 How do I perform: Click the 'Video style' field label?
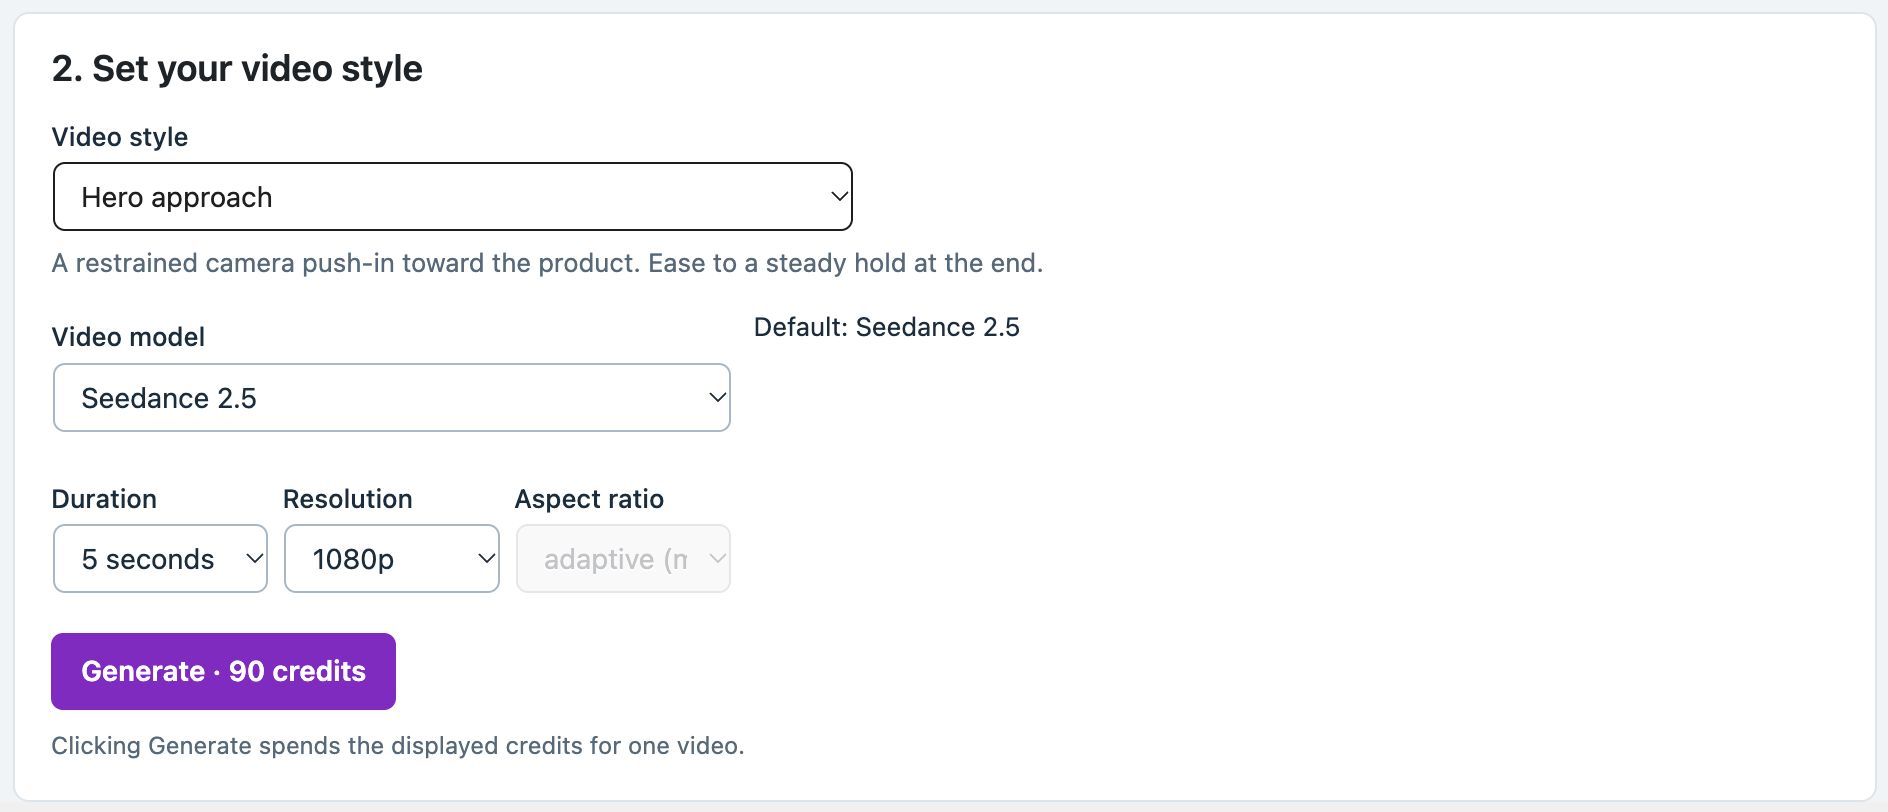(x=120, y=137)
